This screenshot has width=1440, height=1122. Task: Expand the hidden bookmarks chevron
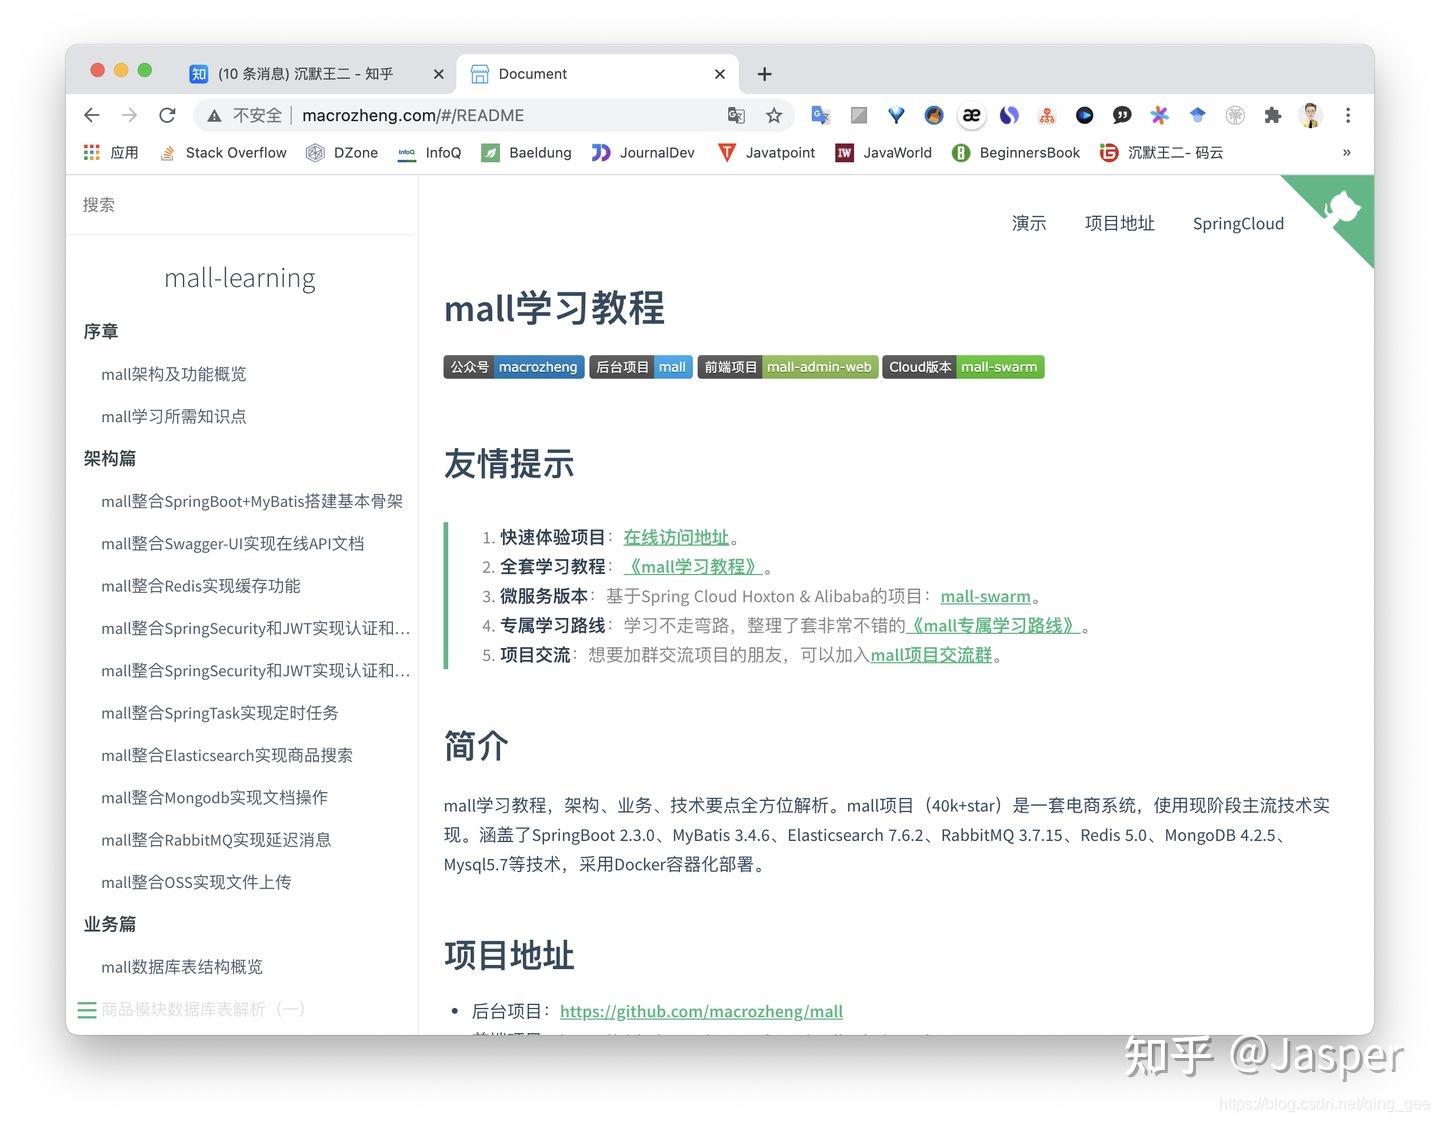coord(1347,152)
